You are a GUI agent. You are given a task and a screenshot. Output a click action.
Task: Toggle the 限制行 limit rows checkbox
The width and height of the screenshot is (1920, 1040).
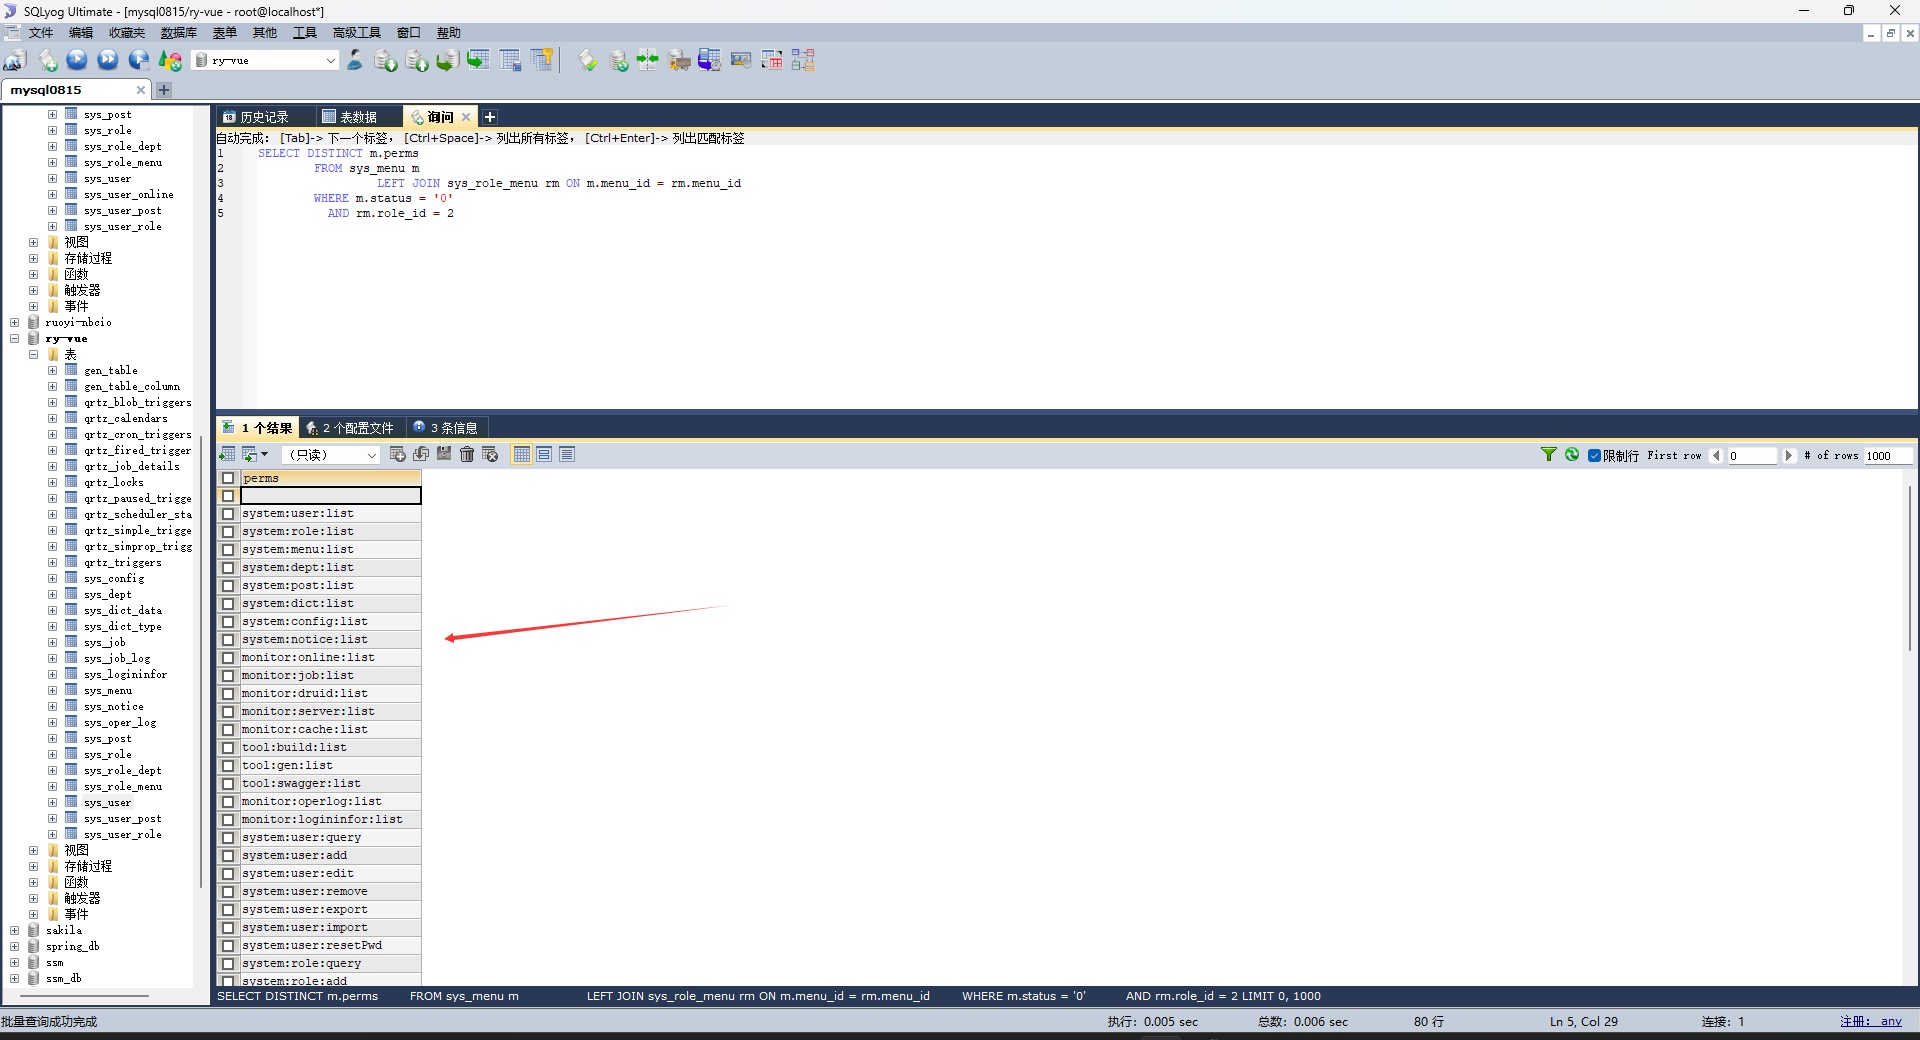click(1594, 456)
